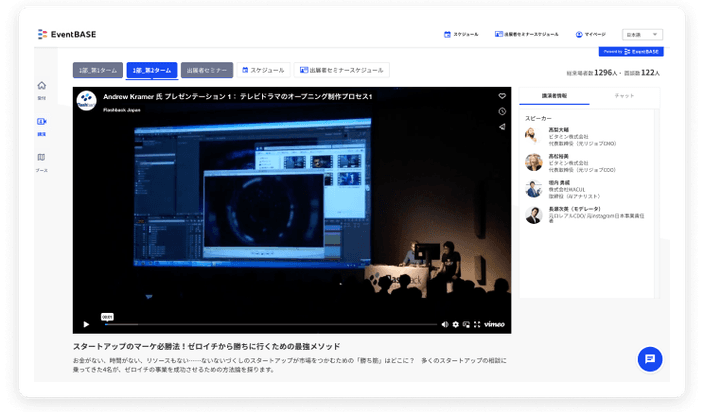The width and height of the screenshot is (704, 412).
Task: Open the 受付 home icon in sidebar
Action: pos(41,87)
